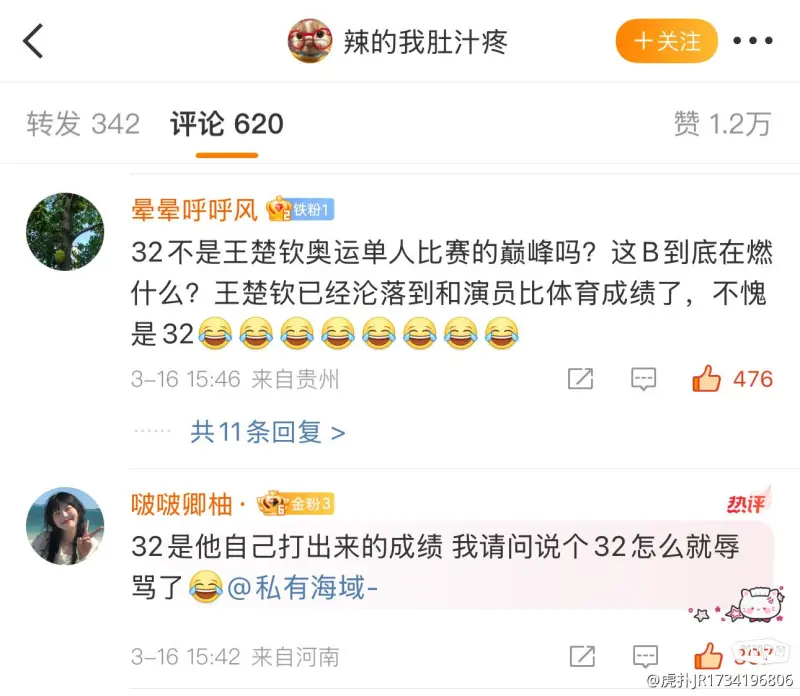Open the three-dots more options menu
The height and width of the screenshot is (696, 800).
[x=753, y=40]
